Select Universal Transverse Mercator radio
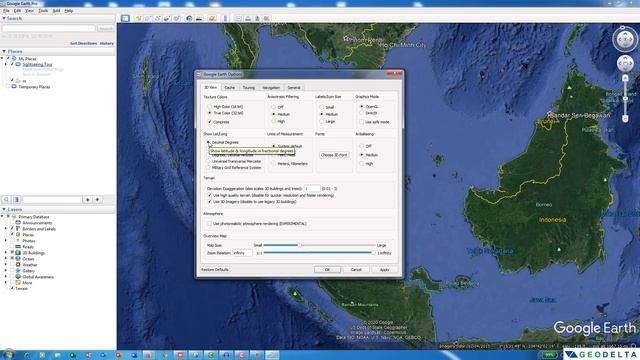The image size is (640, 360). tap(209, 161)
